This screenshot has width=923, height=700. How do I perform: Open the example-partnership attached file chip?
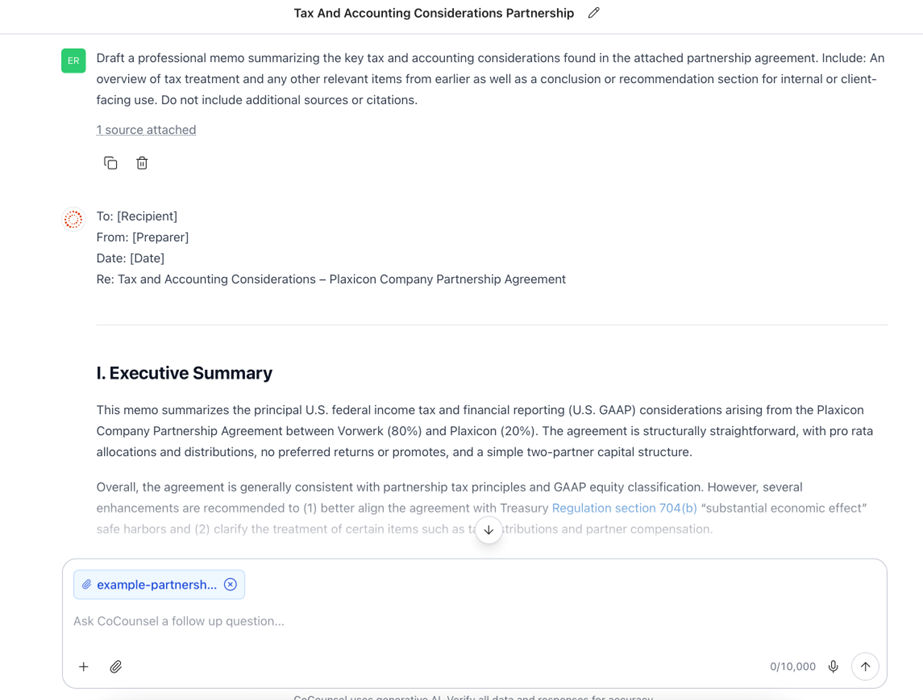click(156, 585)
